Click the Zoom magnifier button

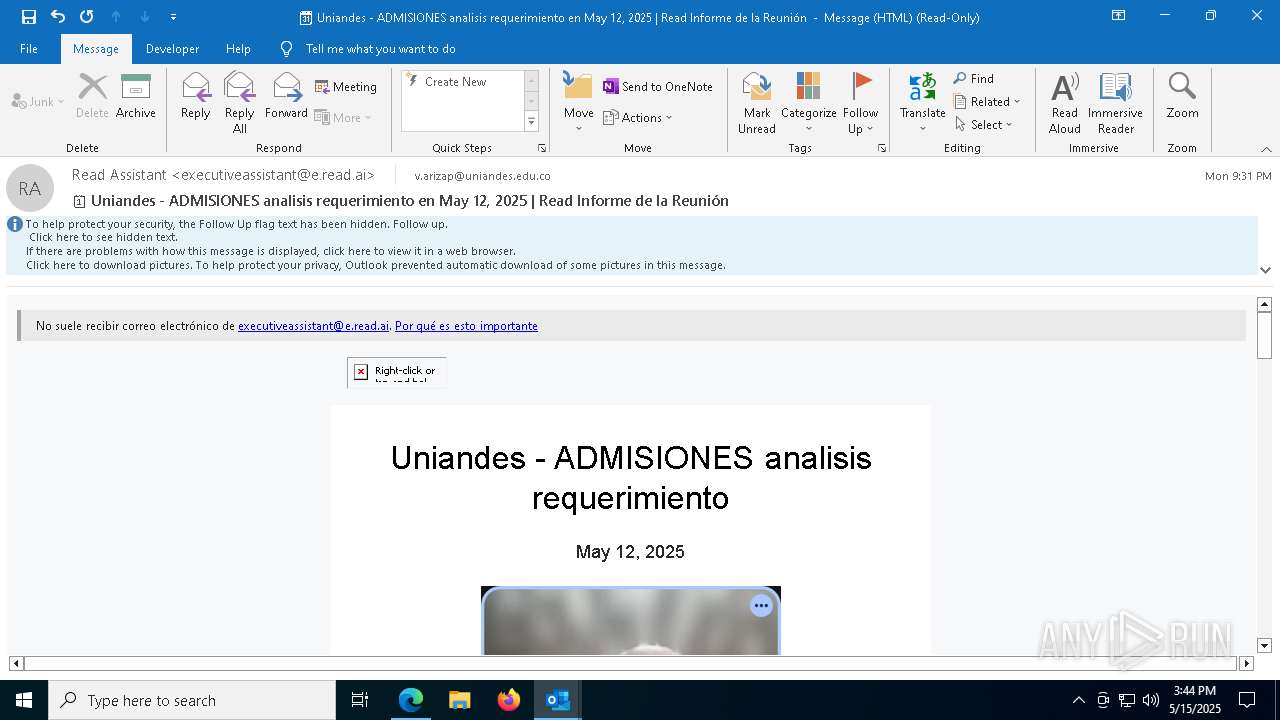pyautogui.click(x=1182, y=97)
